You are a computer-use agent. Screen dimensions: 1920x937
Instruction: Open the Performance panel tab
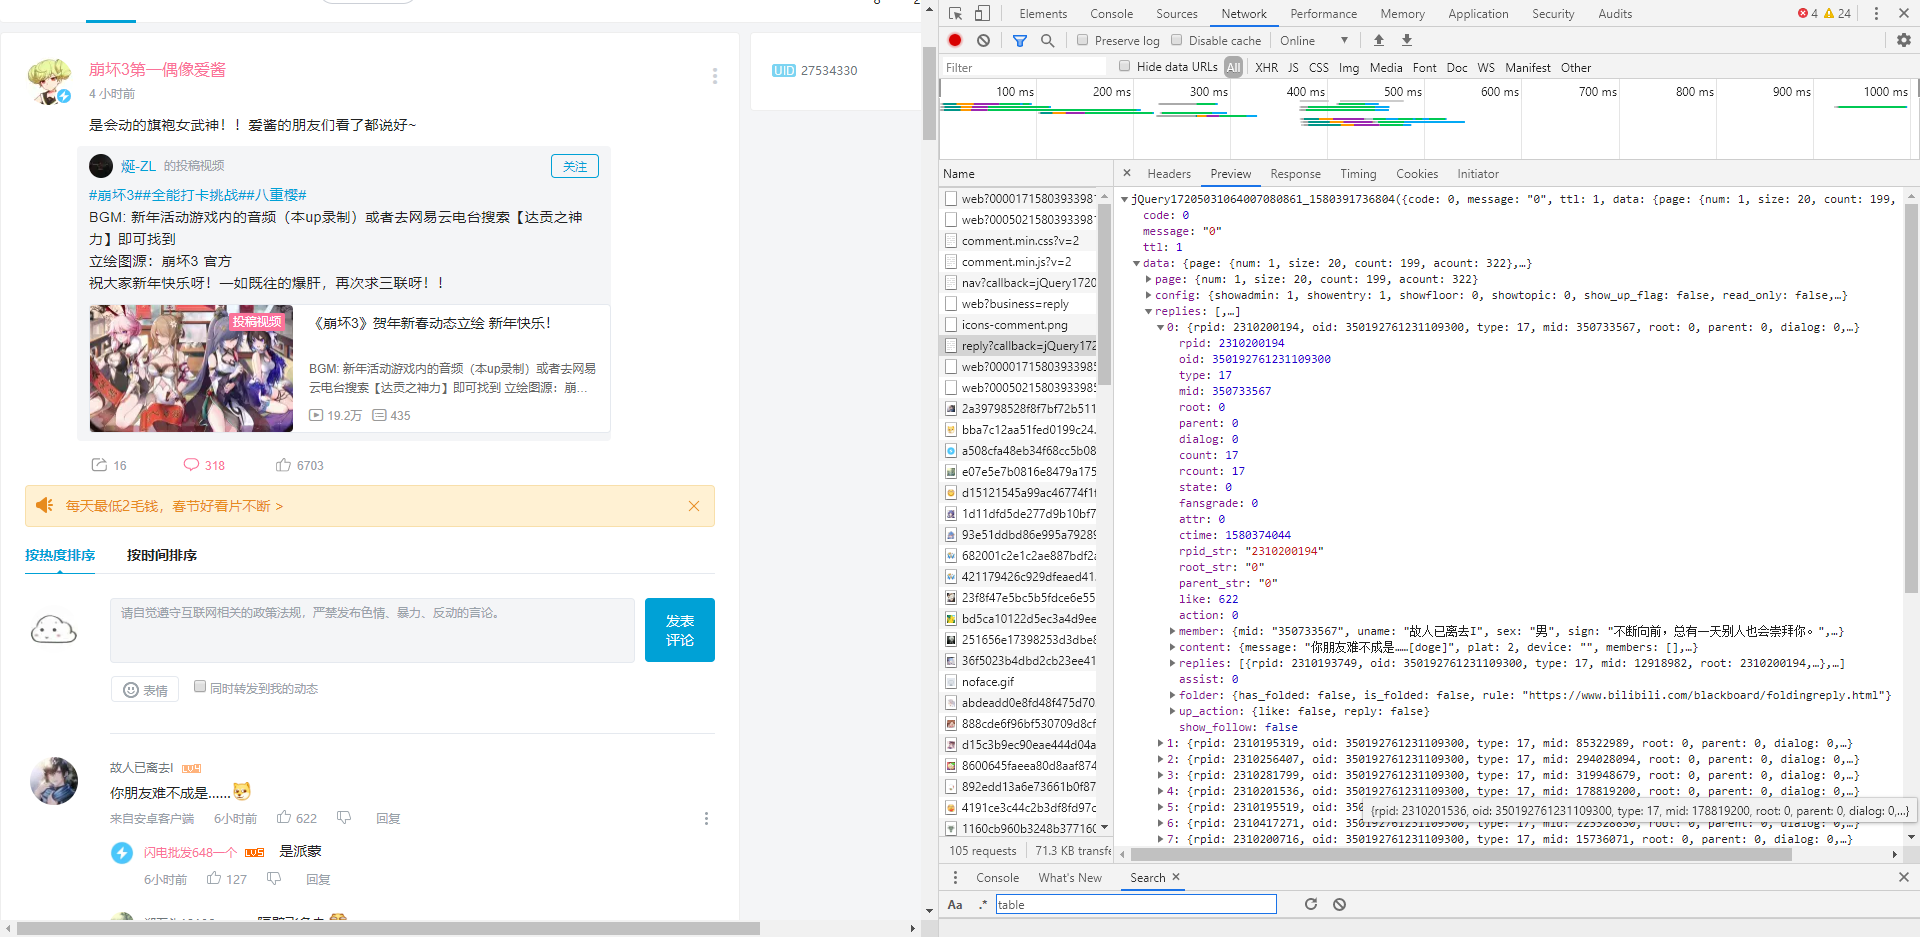pyautogui.click(x=1324, y=14)
